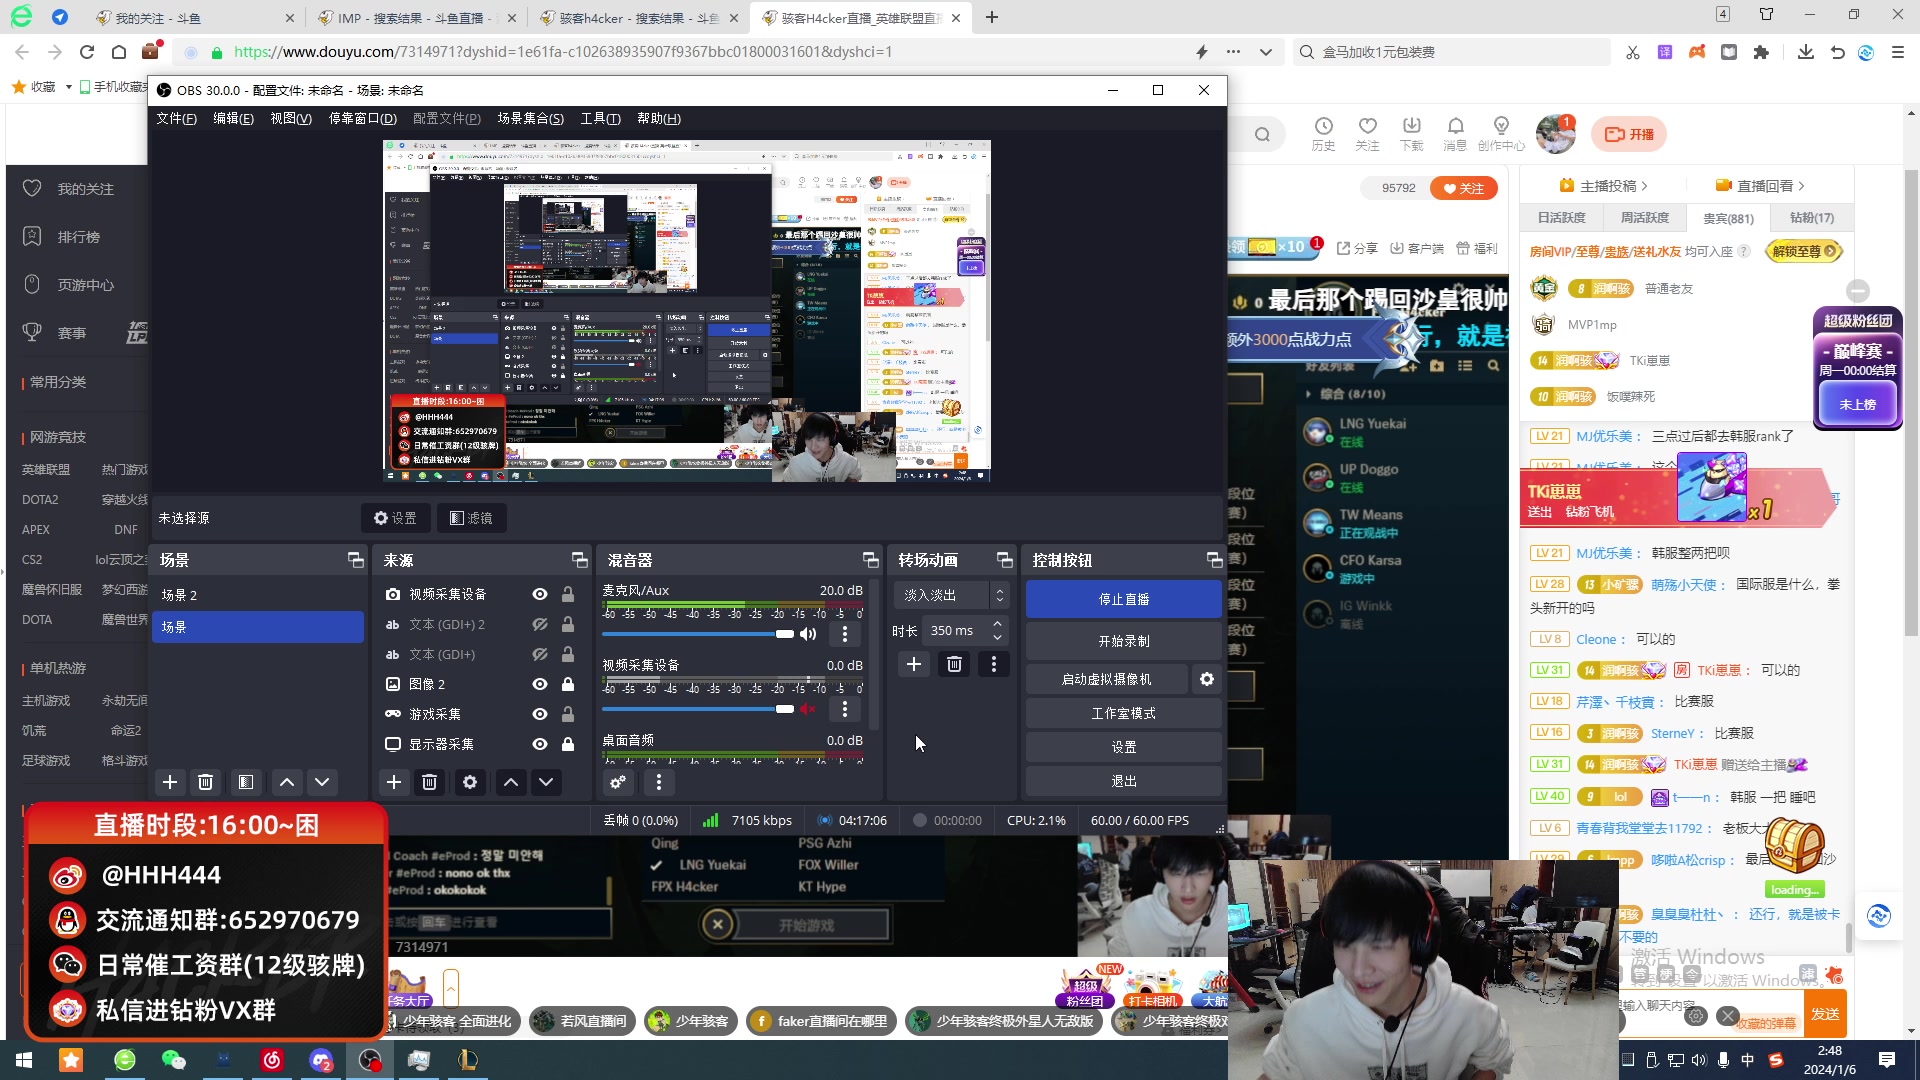The height and width of the screenshot is (1080, 1920).
Task: Open 麦克风/Aux audio options three-dot menu
Action: [845, 634]
